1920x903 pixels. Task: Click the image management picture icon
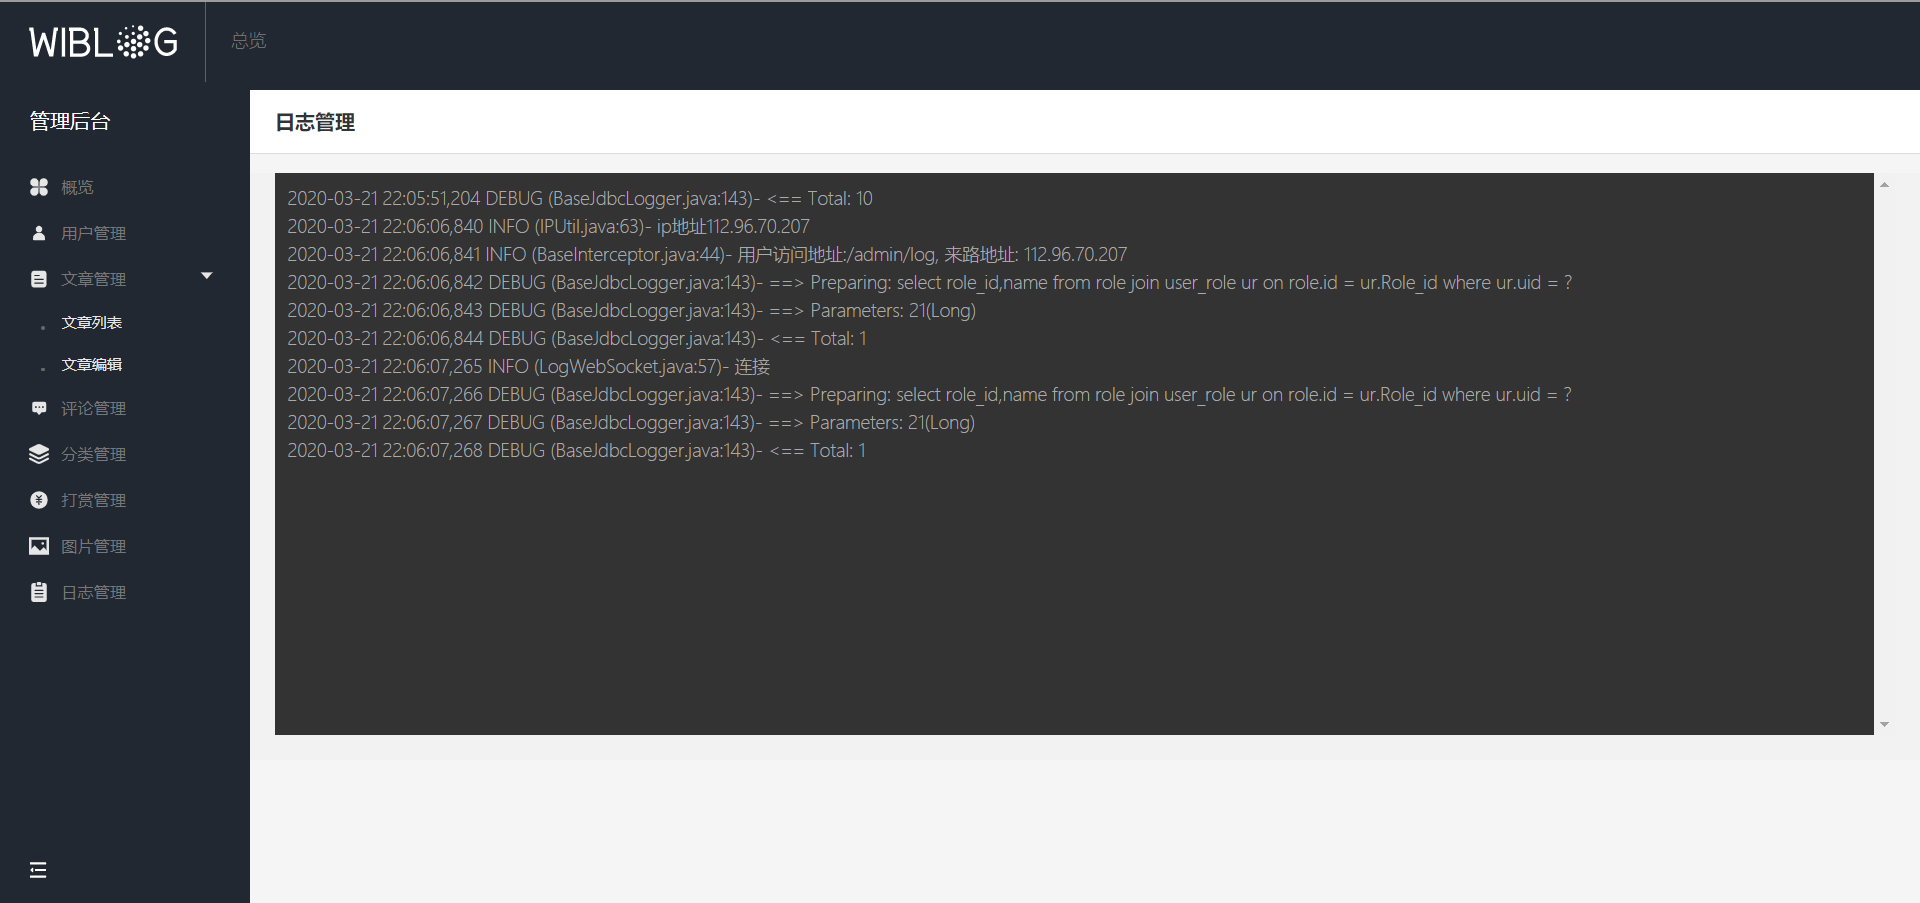pyautogui.click(x=39, y=546)
